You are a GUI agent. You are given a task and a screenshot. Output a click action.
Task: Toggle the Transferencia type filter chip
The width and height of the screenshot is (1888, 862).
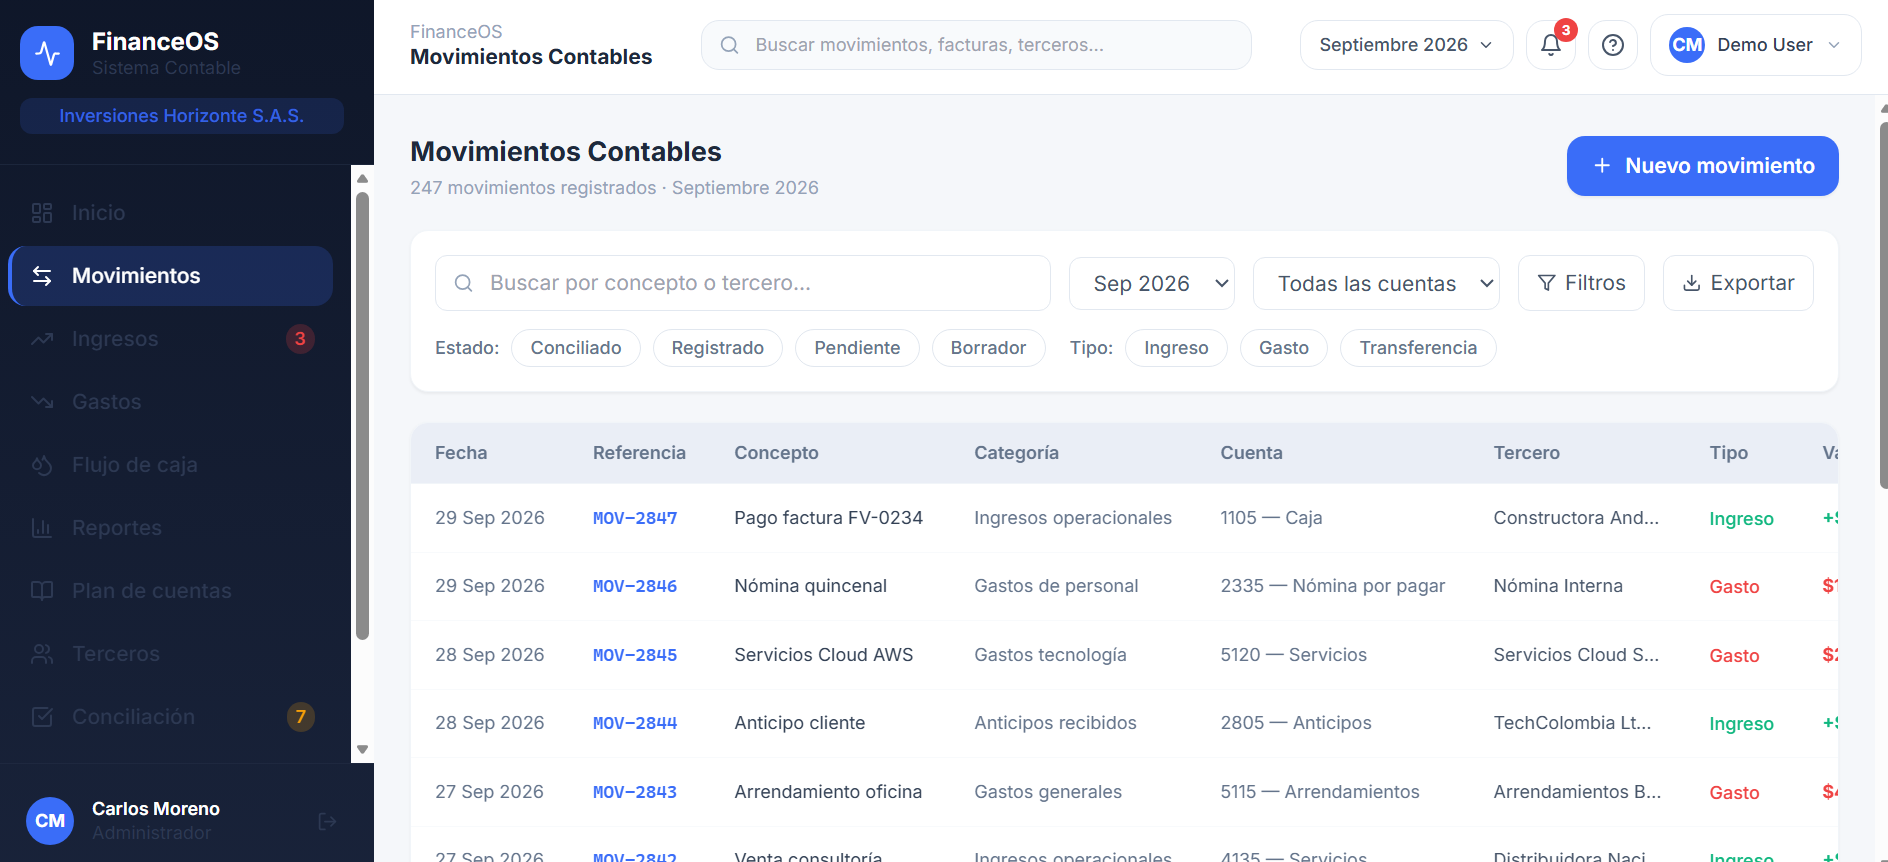(x=1418, y=348)
